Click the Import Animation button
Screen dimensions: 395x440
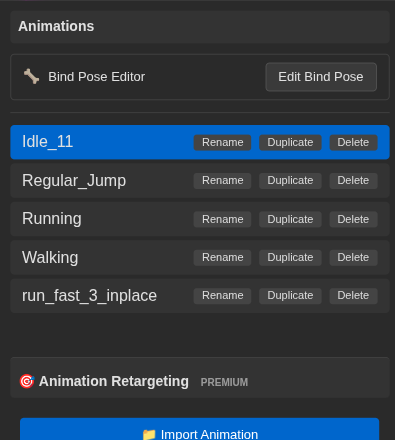[199, 429]
